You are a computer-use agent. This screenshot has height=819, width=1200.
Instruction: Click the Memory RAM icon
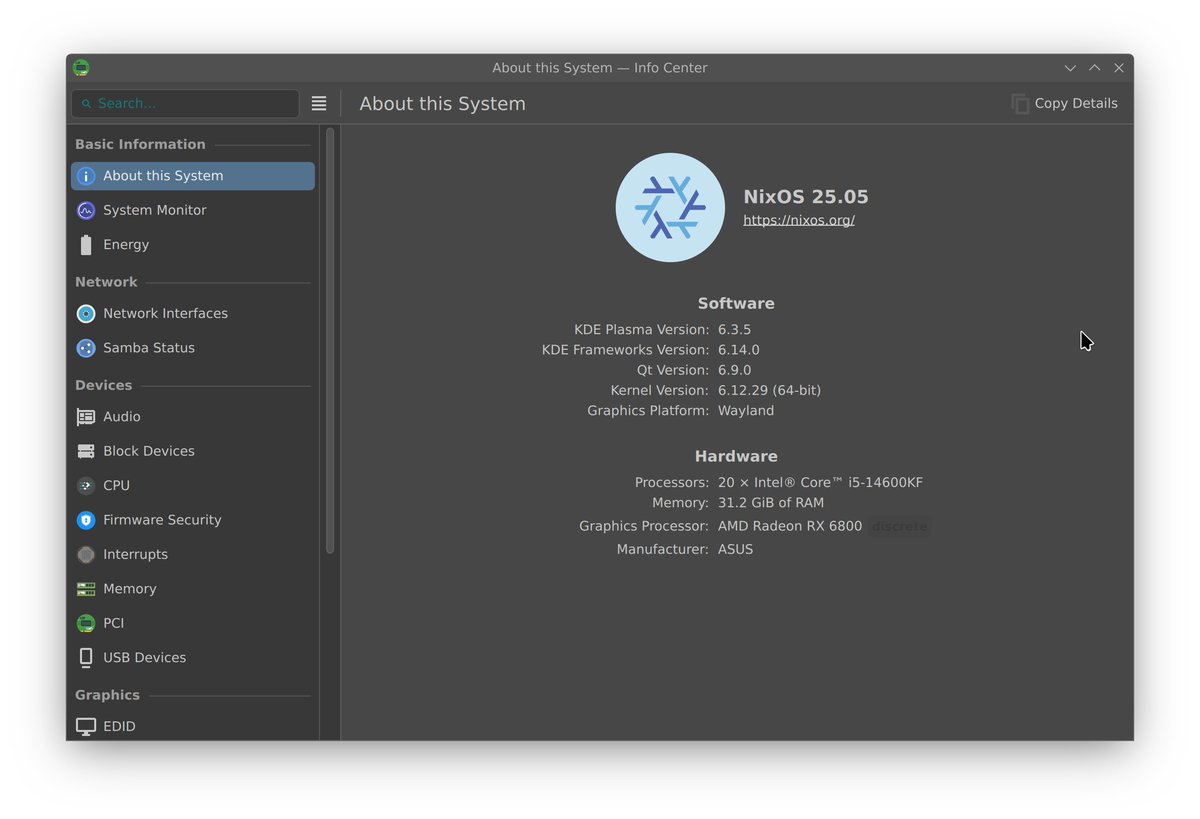[x=86, y=589]
